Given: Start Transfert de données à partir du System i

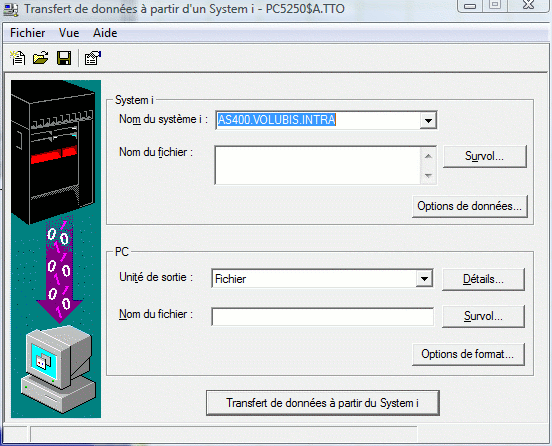Looking at the screenshot, I should 322,403.
